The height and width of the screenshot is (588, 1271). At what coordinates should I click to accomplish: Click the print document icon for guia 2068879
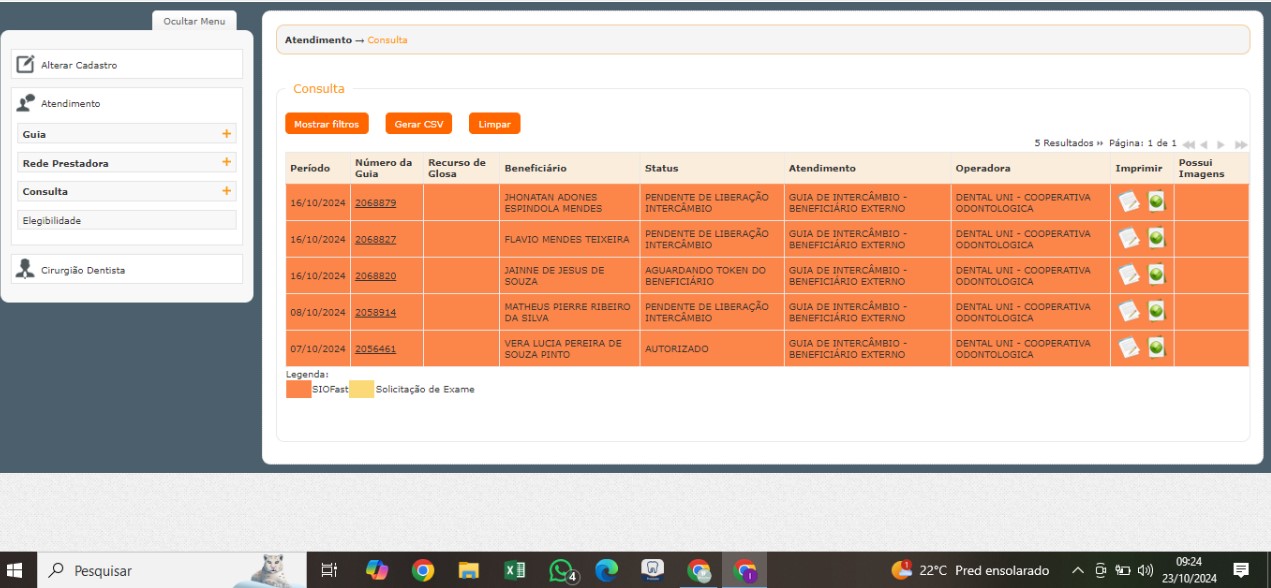(x=1128, y=202)
